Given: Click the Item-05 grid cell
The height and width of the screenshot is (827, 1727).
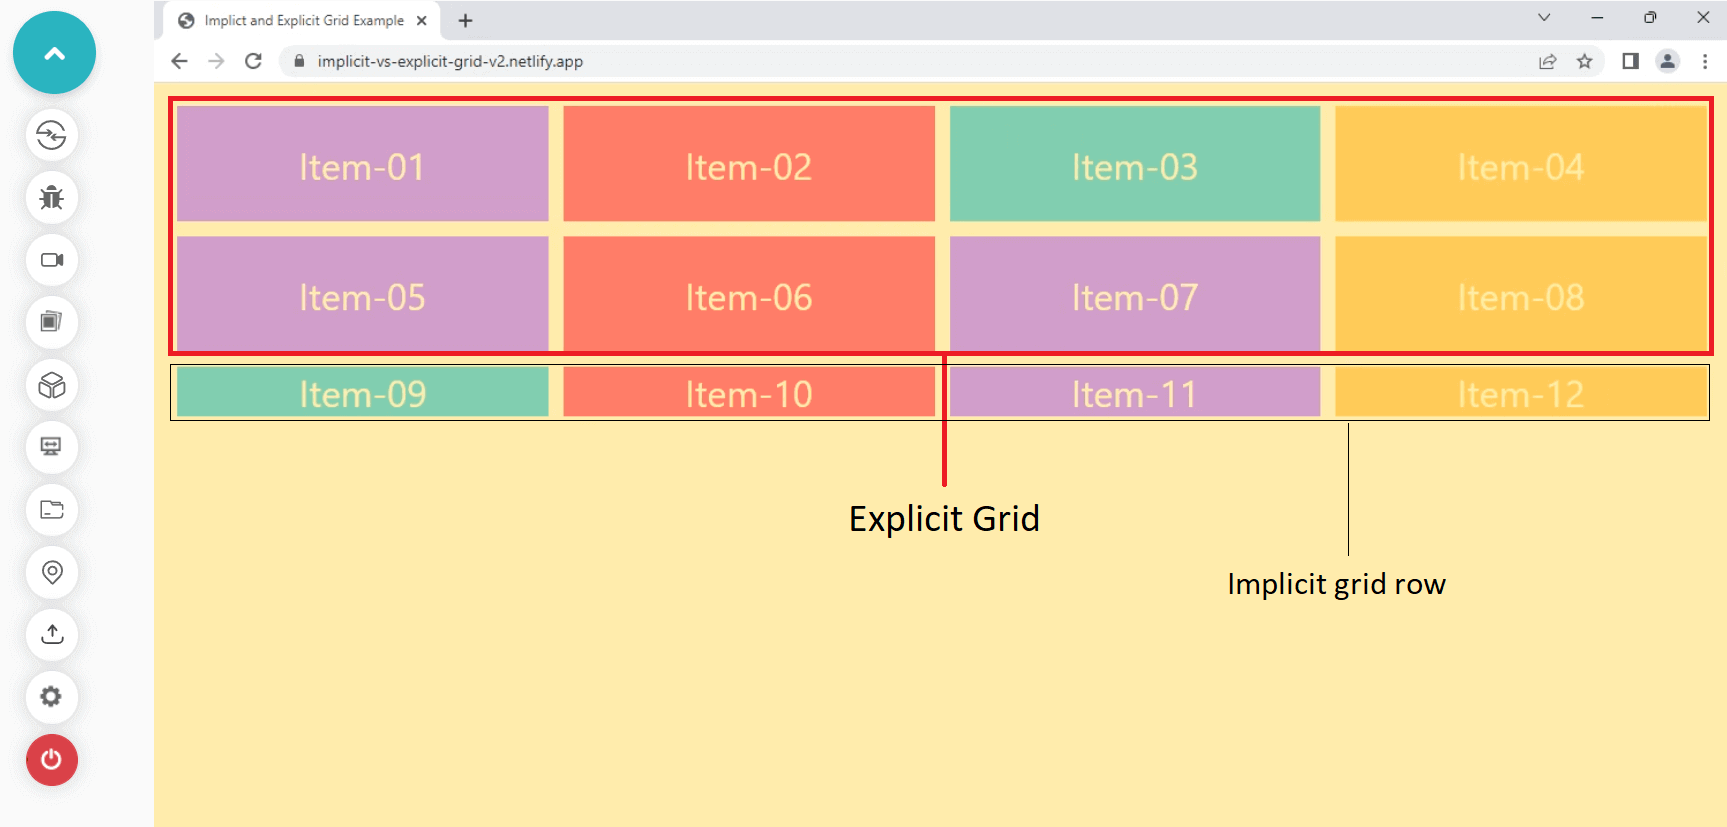Looking at the screenshot, I should pyautogui.click(x=363, y=294).
